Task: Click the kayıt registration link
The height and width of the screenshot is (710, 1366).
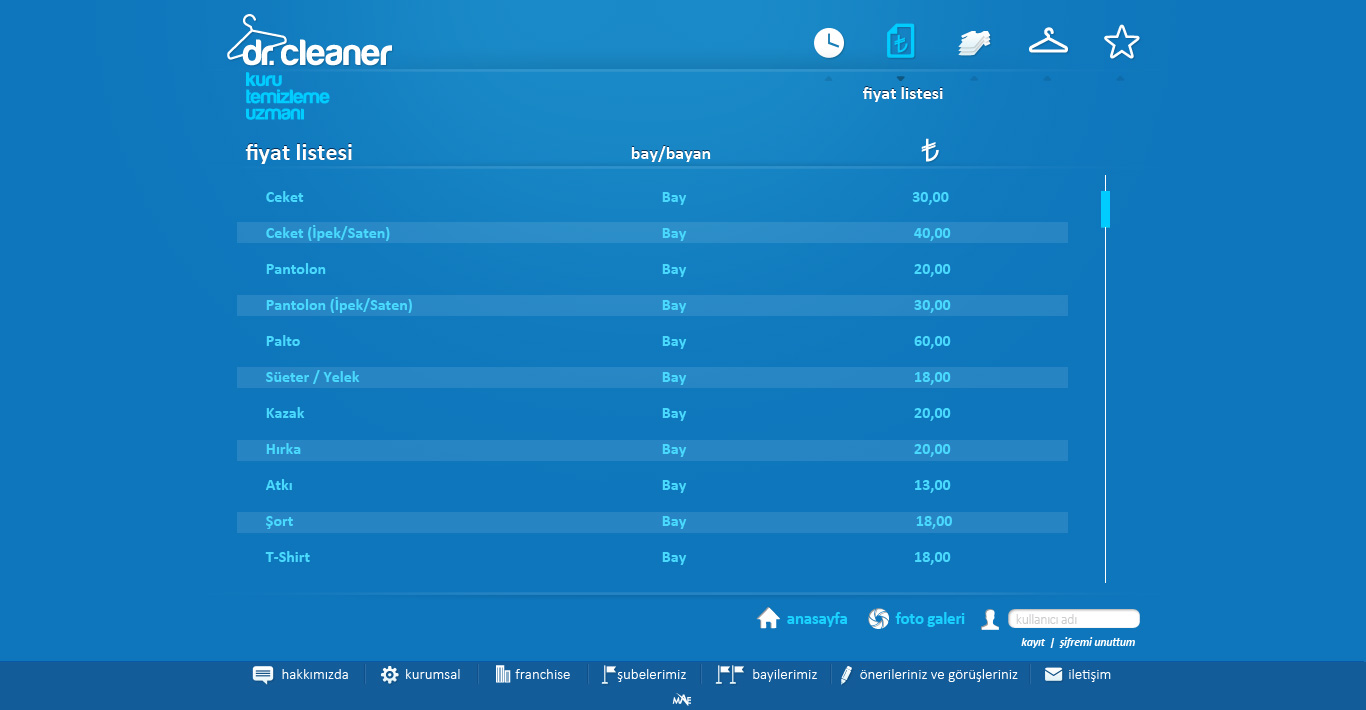Action: coord(1033,642)
